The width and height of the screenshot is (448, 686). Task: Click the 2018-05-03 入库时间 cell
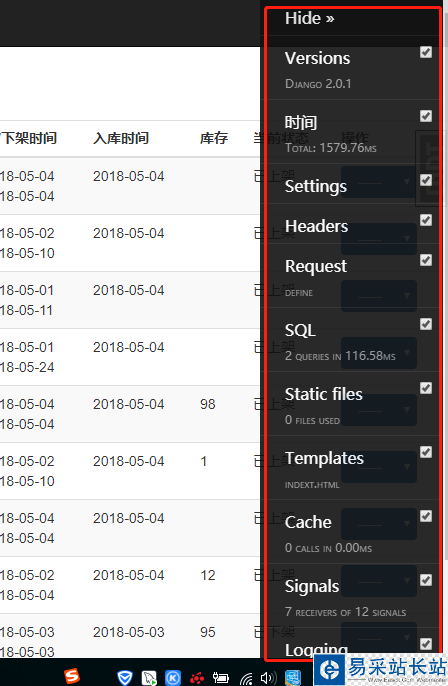click(129, 632)
